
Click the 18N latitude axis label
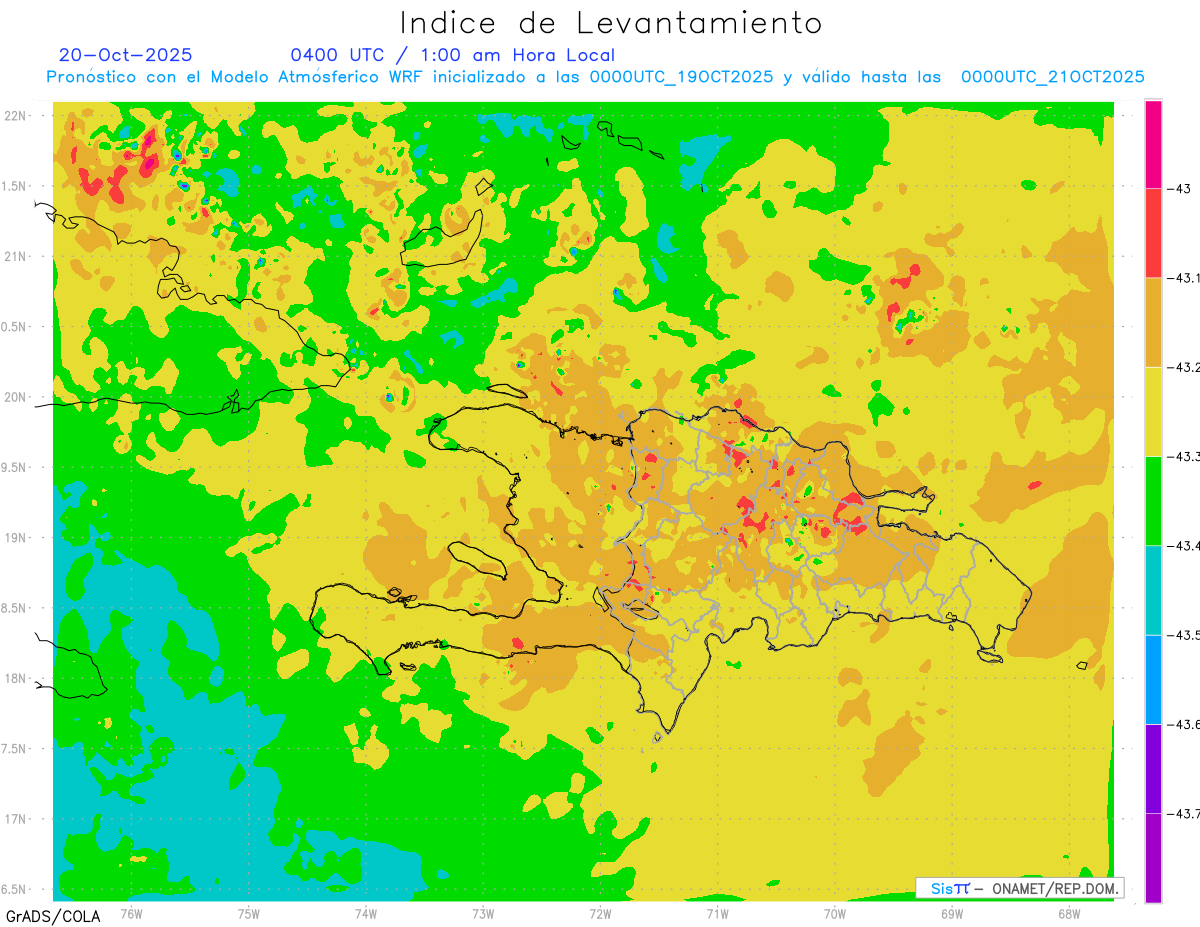click(x=16, y=678)
